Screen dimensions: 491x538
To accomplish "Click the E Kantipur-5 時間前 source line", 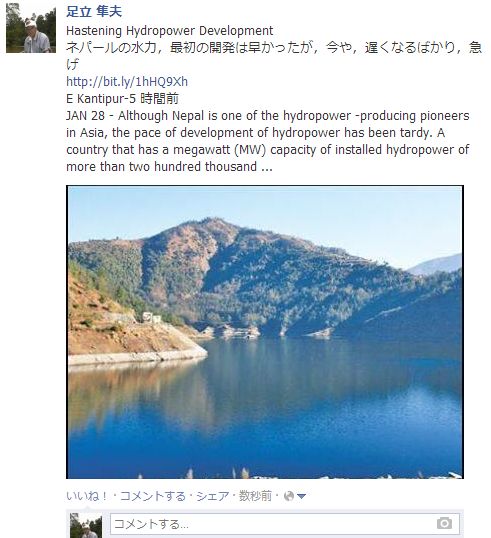I will [122, 99].
